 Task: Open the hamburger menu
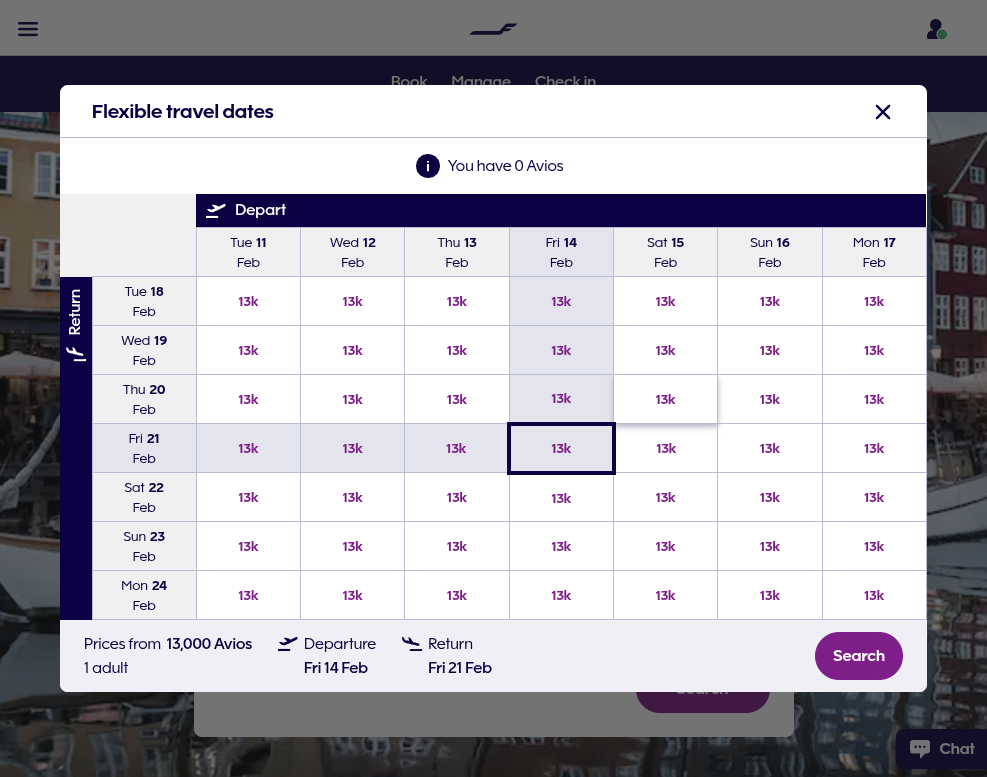(28, 29)
